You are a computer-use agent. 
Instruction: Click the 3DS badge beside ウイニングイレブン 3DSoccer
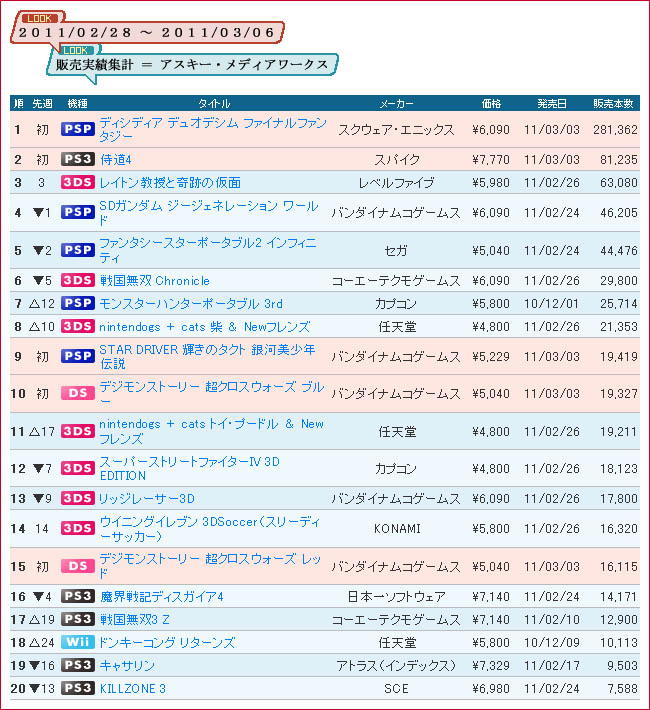78,528
